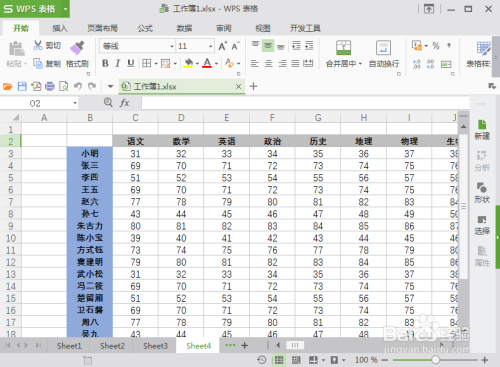Click the 分析 icon in right sidebar
This screenshot has height=367, width=500.
pos(482,156)
